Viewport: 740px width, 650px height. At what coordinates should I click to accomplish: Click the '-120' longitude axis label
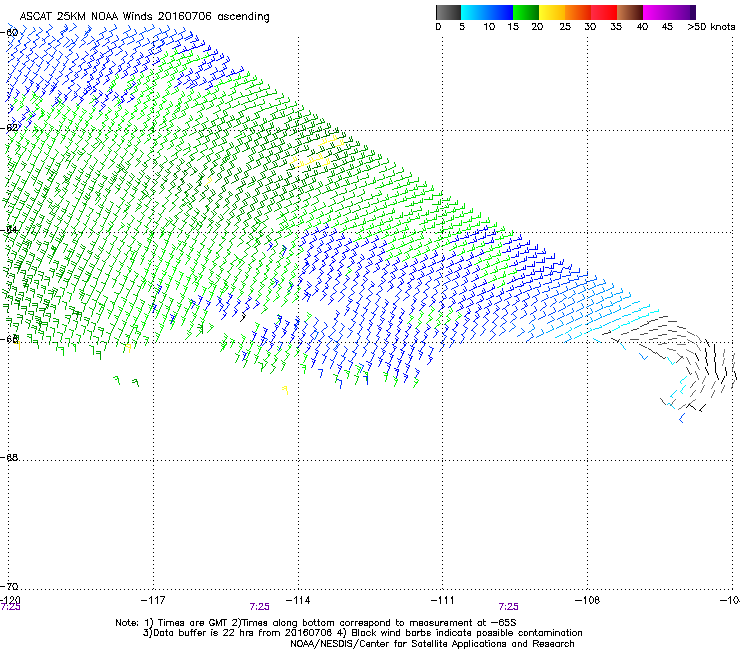coord(10,600)
